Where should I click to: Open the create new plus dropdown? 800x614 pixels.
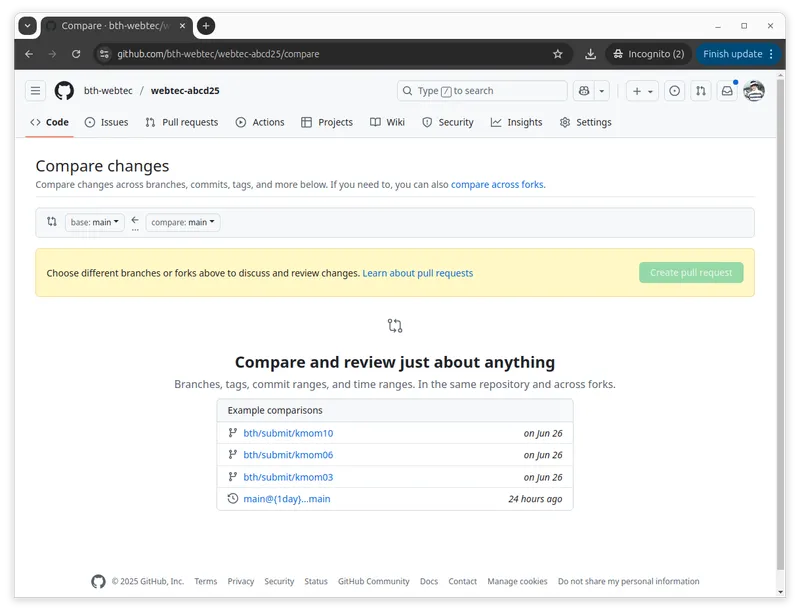642,91
